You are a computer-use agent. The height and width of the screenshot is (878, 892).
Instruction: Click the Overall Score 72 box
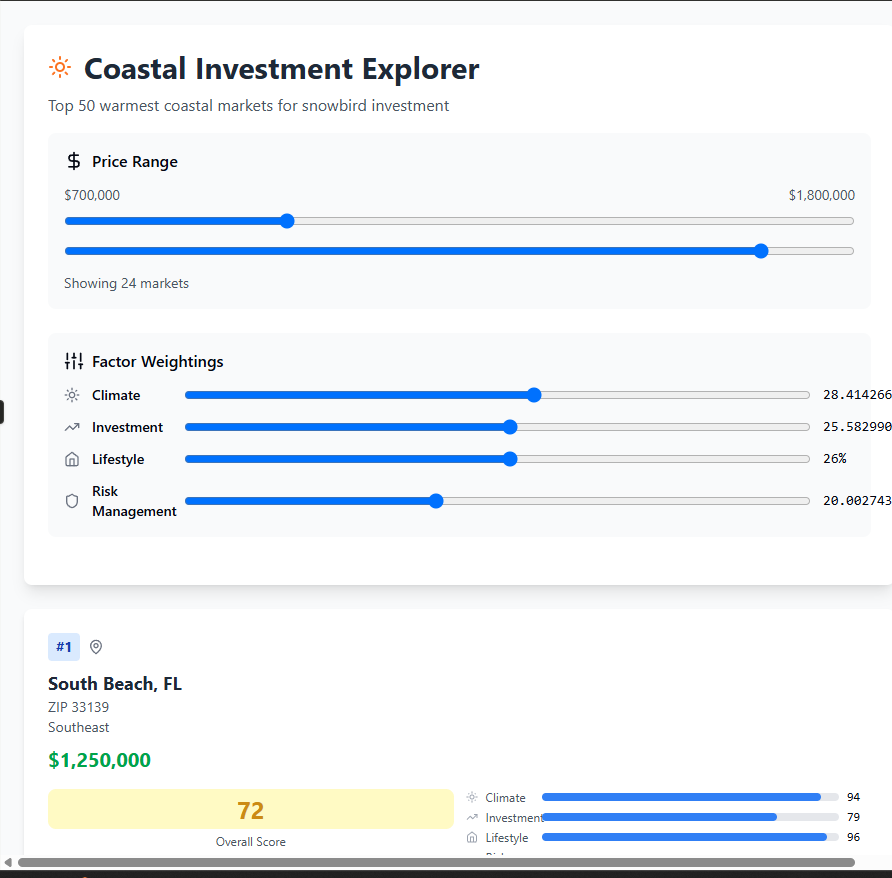point(250,809)
